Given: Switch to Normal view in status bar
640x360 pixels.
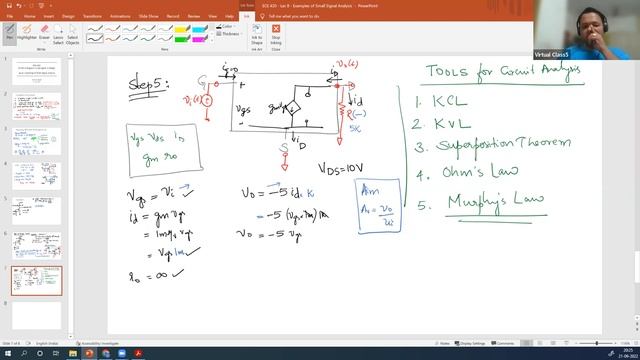Looking at the screenshot, I should [x=526, y=343].
